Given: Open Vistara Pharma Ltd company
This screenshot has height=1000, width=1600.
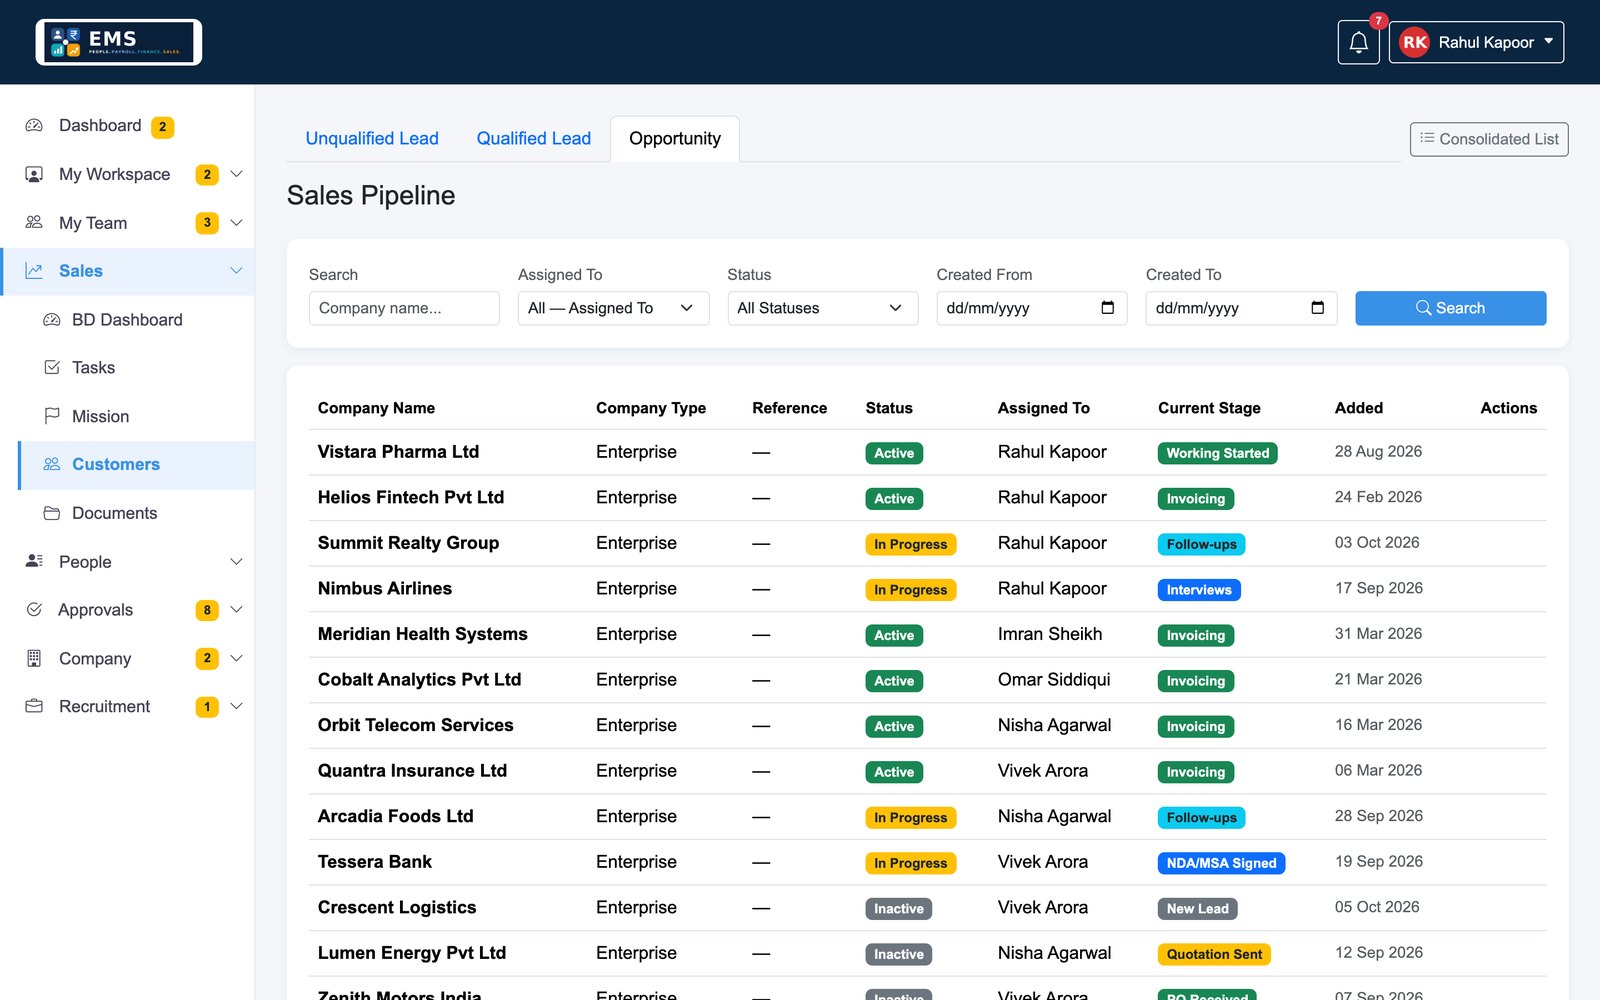Looking at the screenshot, I should click(x=398, y=452).
